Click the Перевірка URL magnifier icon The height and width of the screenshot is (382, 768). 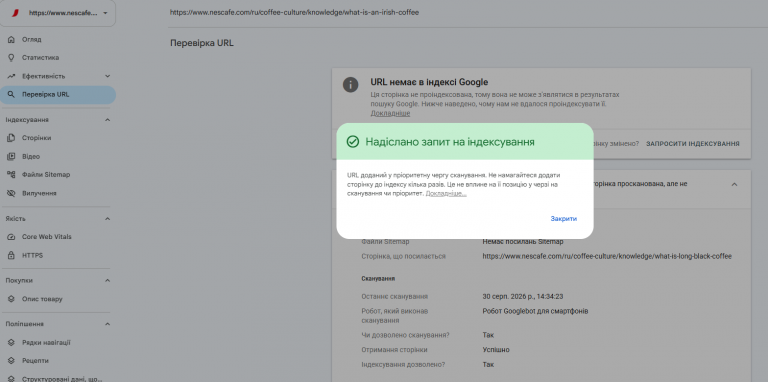[11, 95]
